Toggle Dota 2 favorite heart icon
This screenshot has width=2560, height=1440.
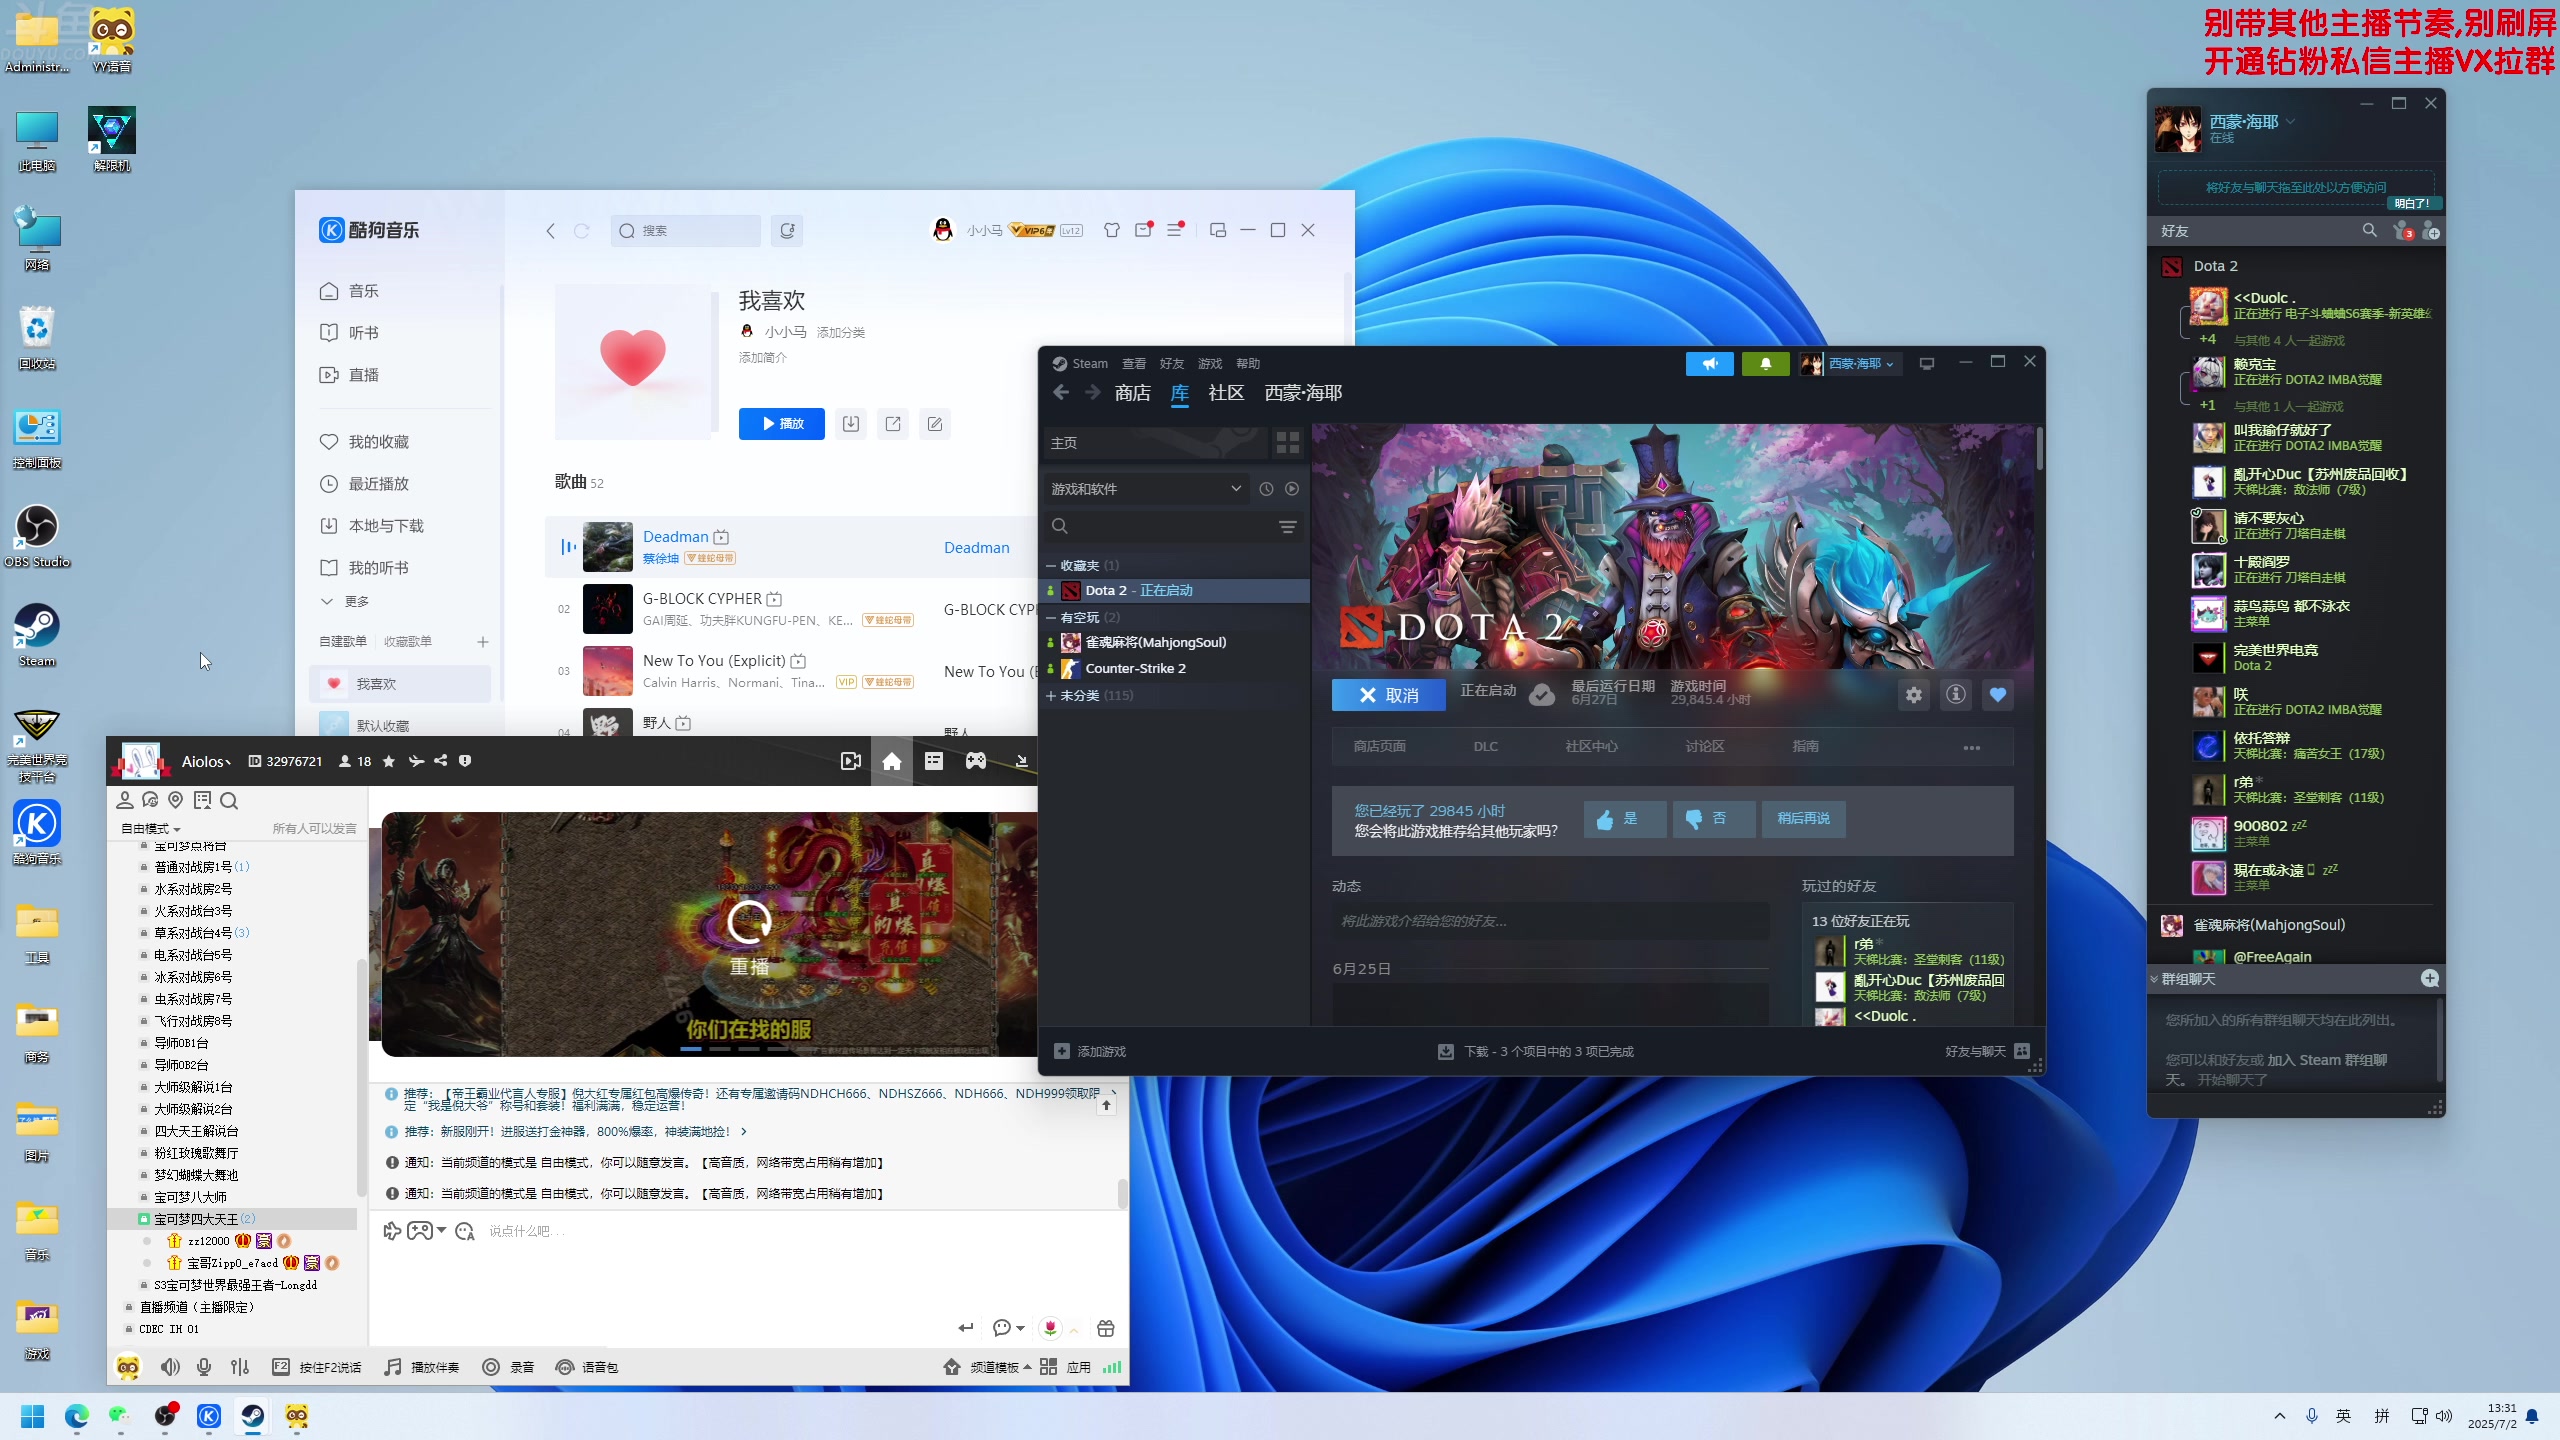click(1997, 695)
